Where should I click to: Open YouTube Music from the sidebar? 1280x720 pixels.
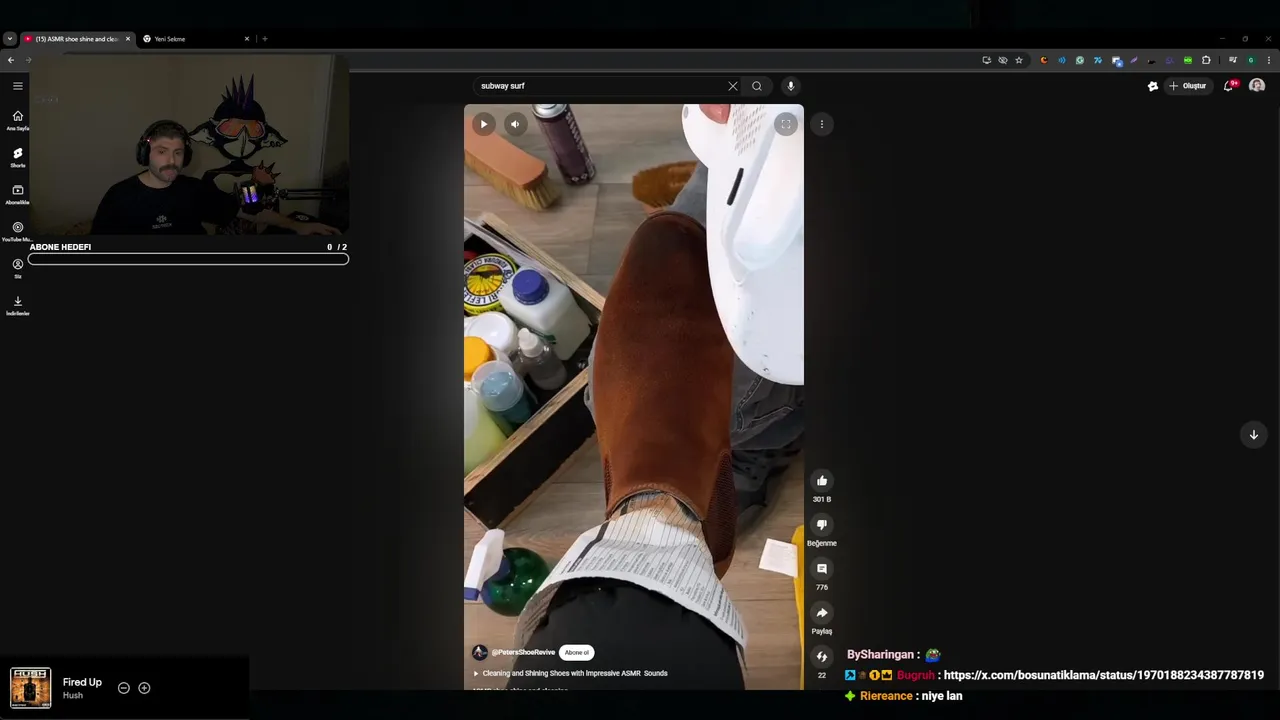click(x=18, y=231)
